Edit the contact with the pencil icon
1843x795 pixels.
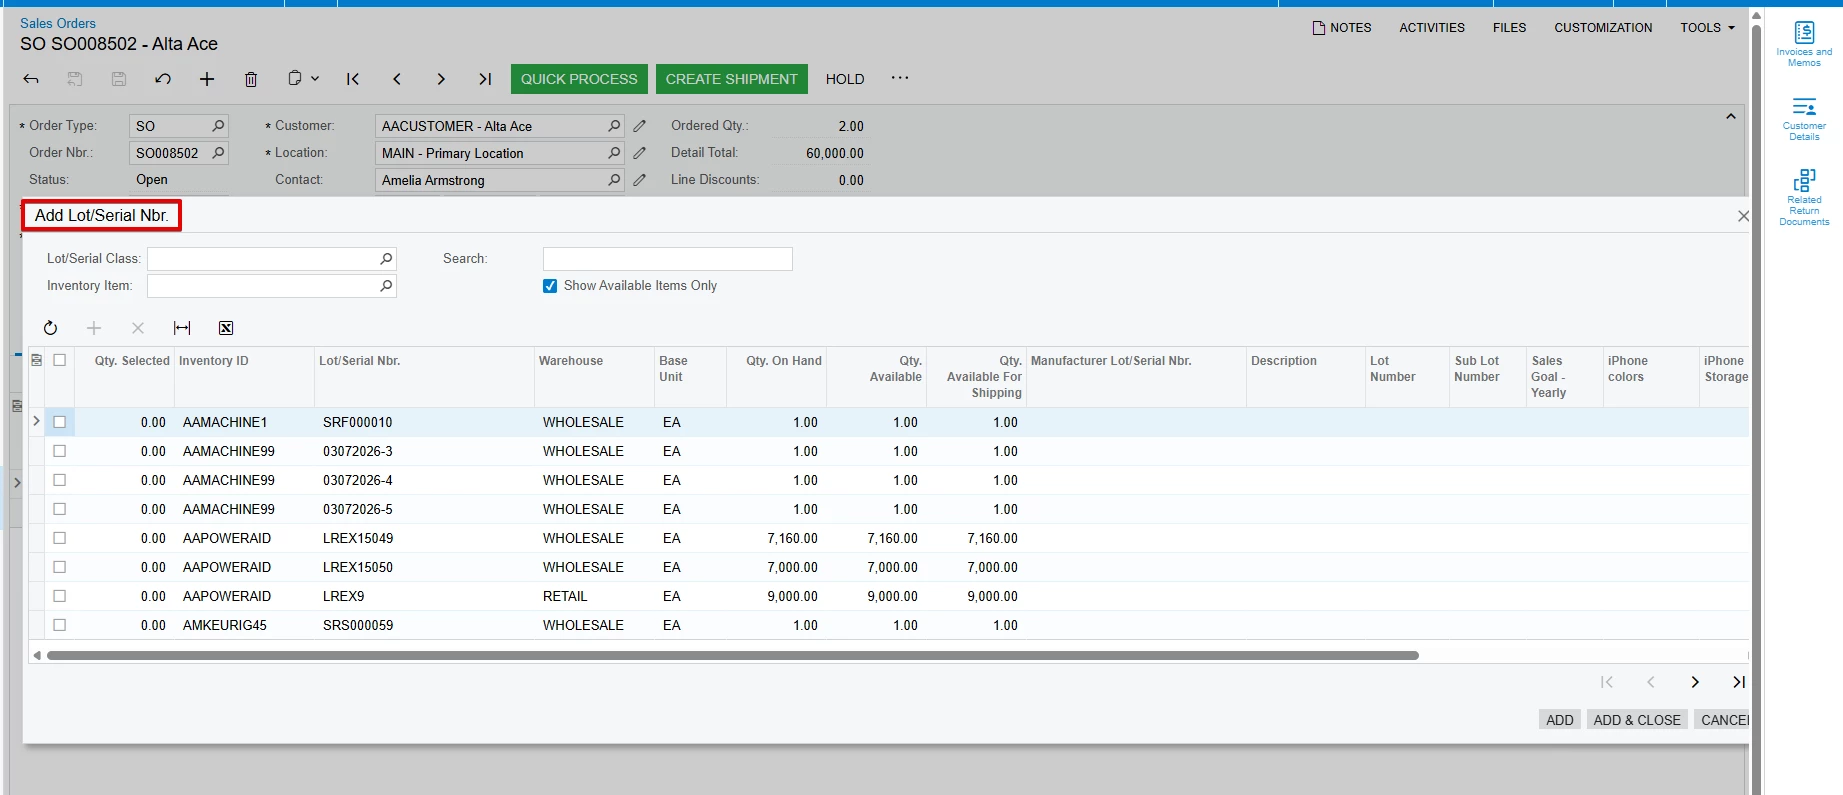[x=640, y=180]
